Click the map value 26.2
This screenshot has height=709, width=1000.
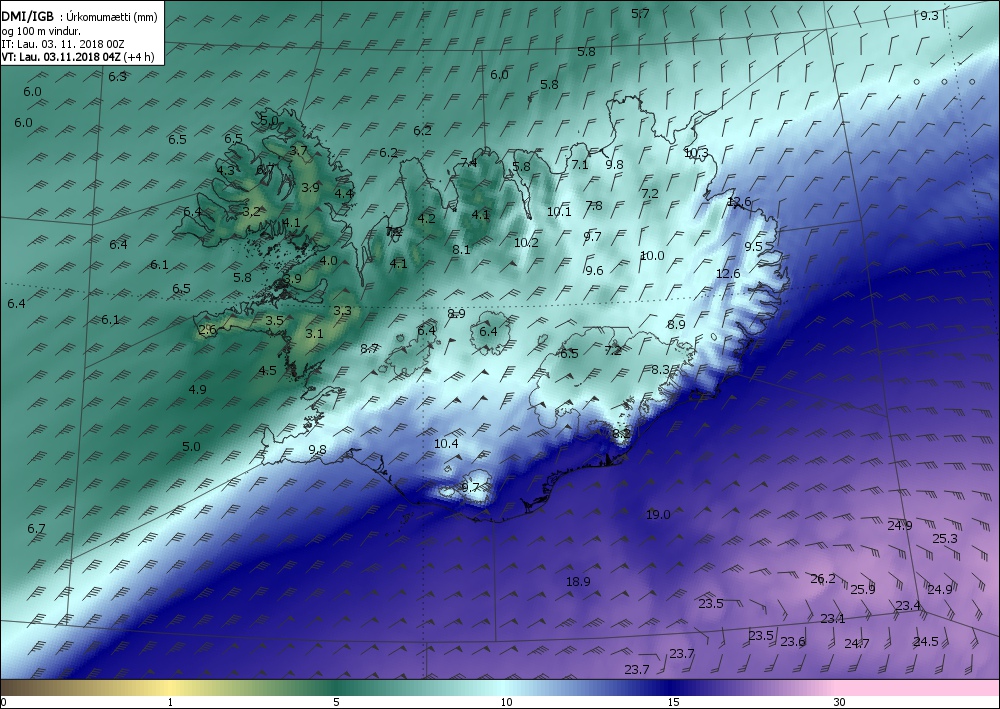823,579
